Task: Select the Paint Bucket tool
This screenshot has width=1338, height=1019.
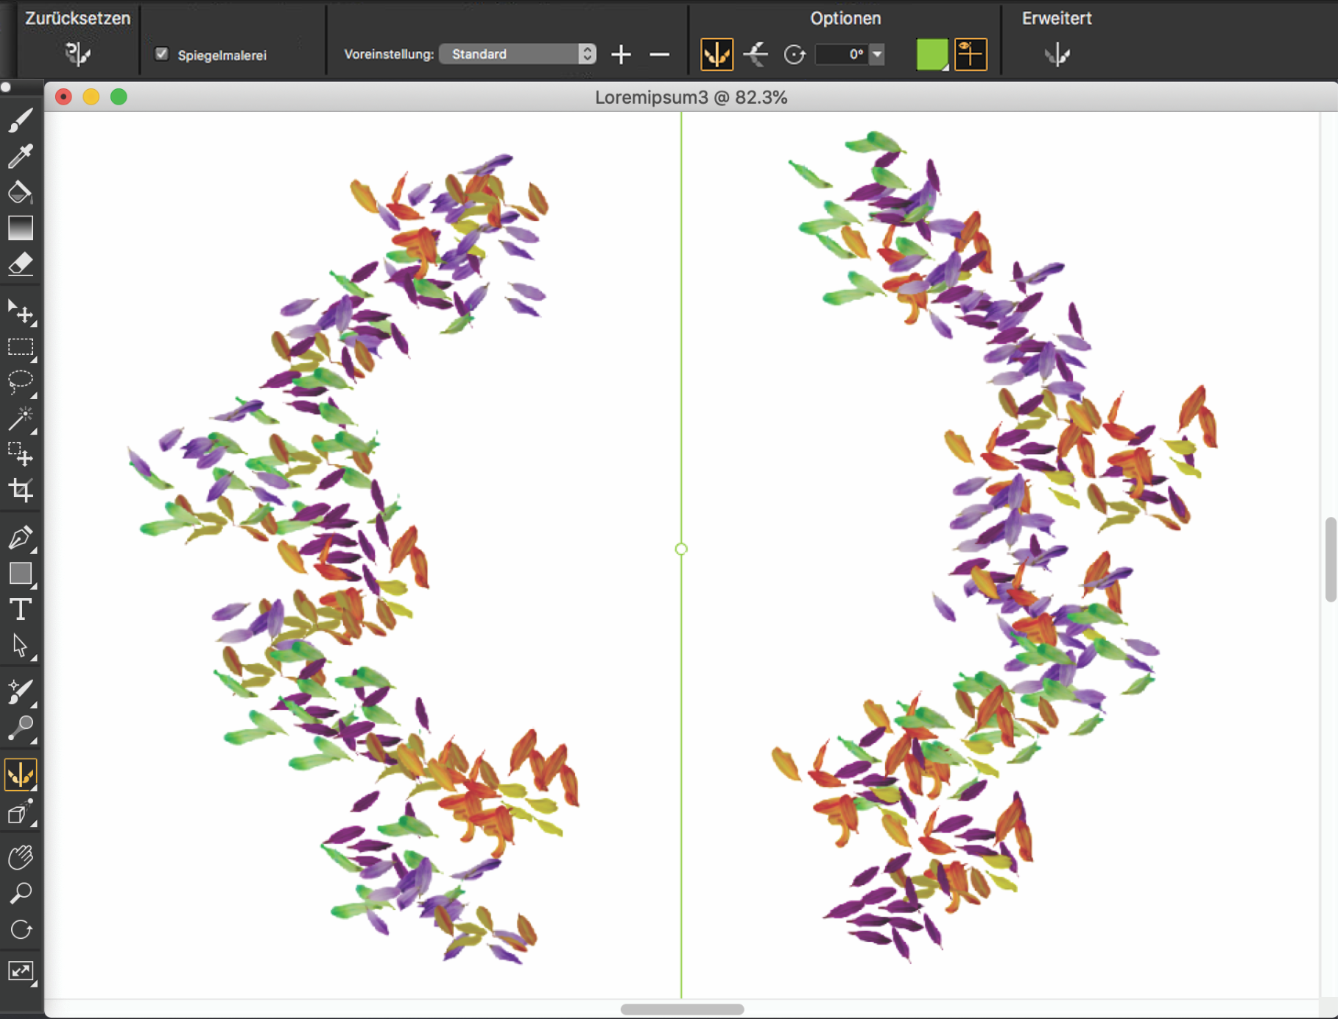Action: click(20, 192)
